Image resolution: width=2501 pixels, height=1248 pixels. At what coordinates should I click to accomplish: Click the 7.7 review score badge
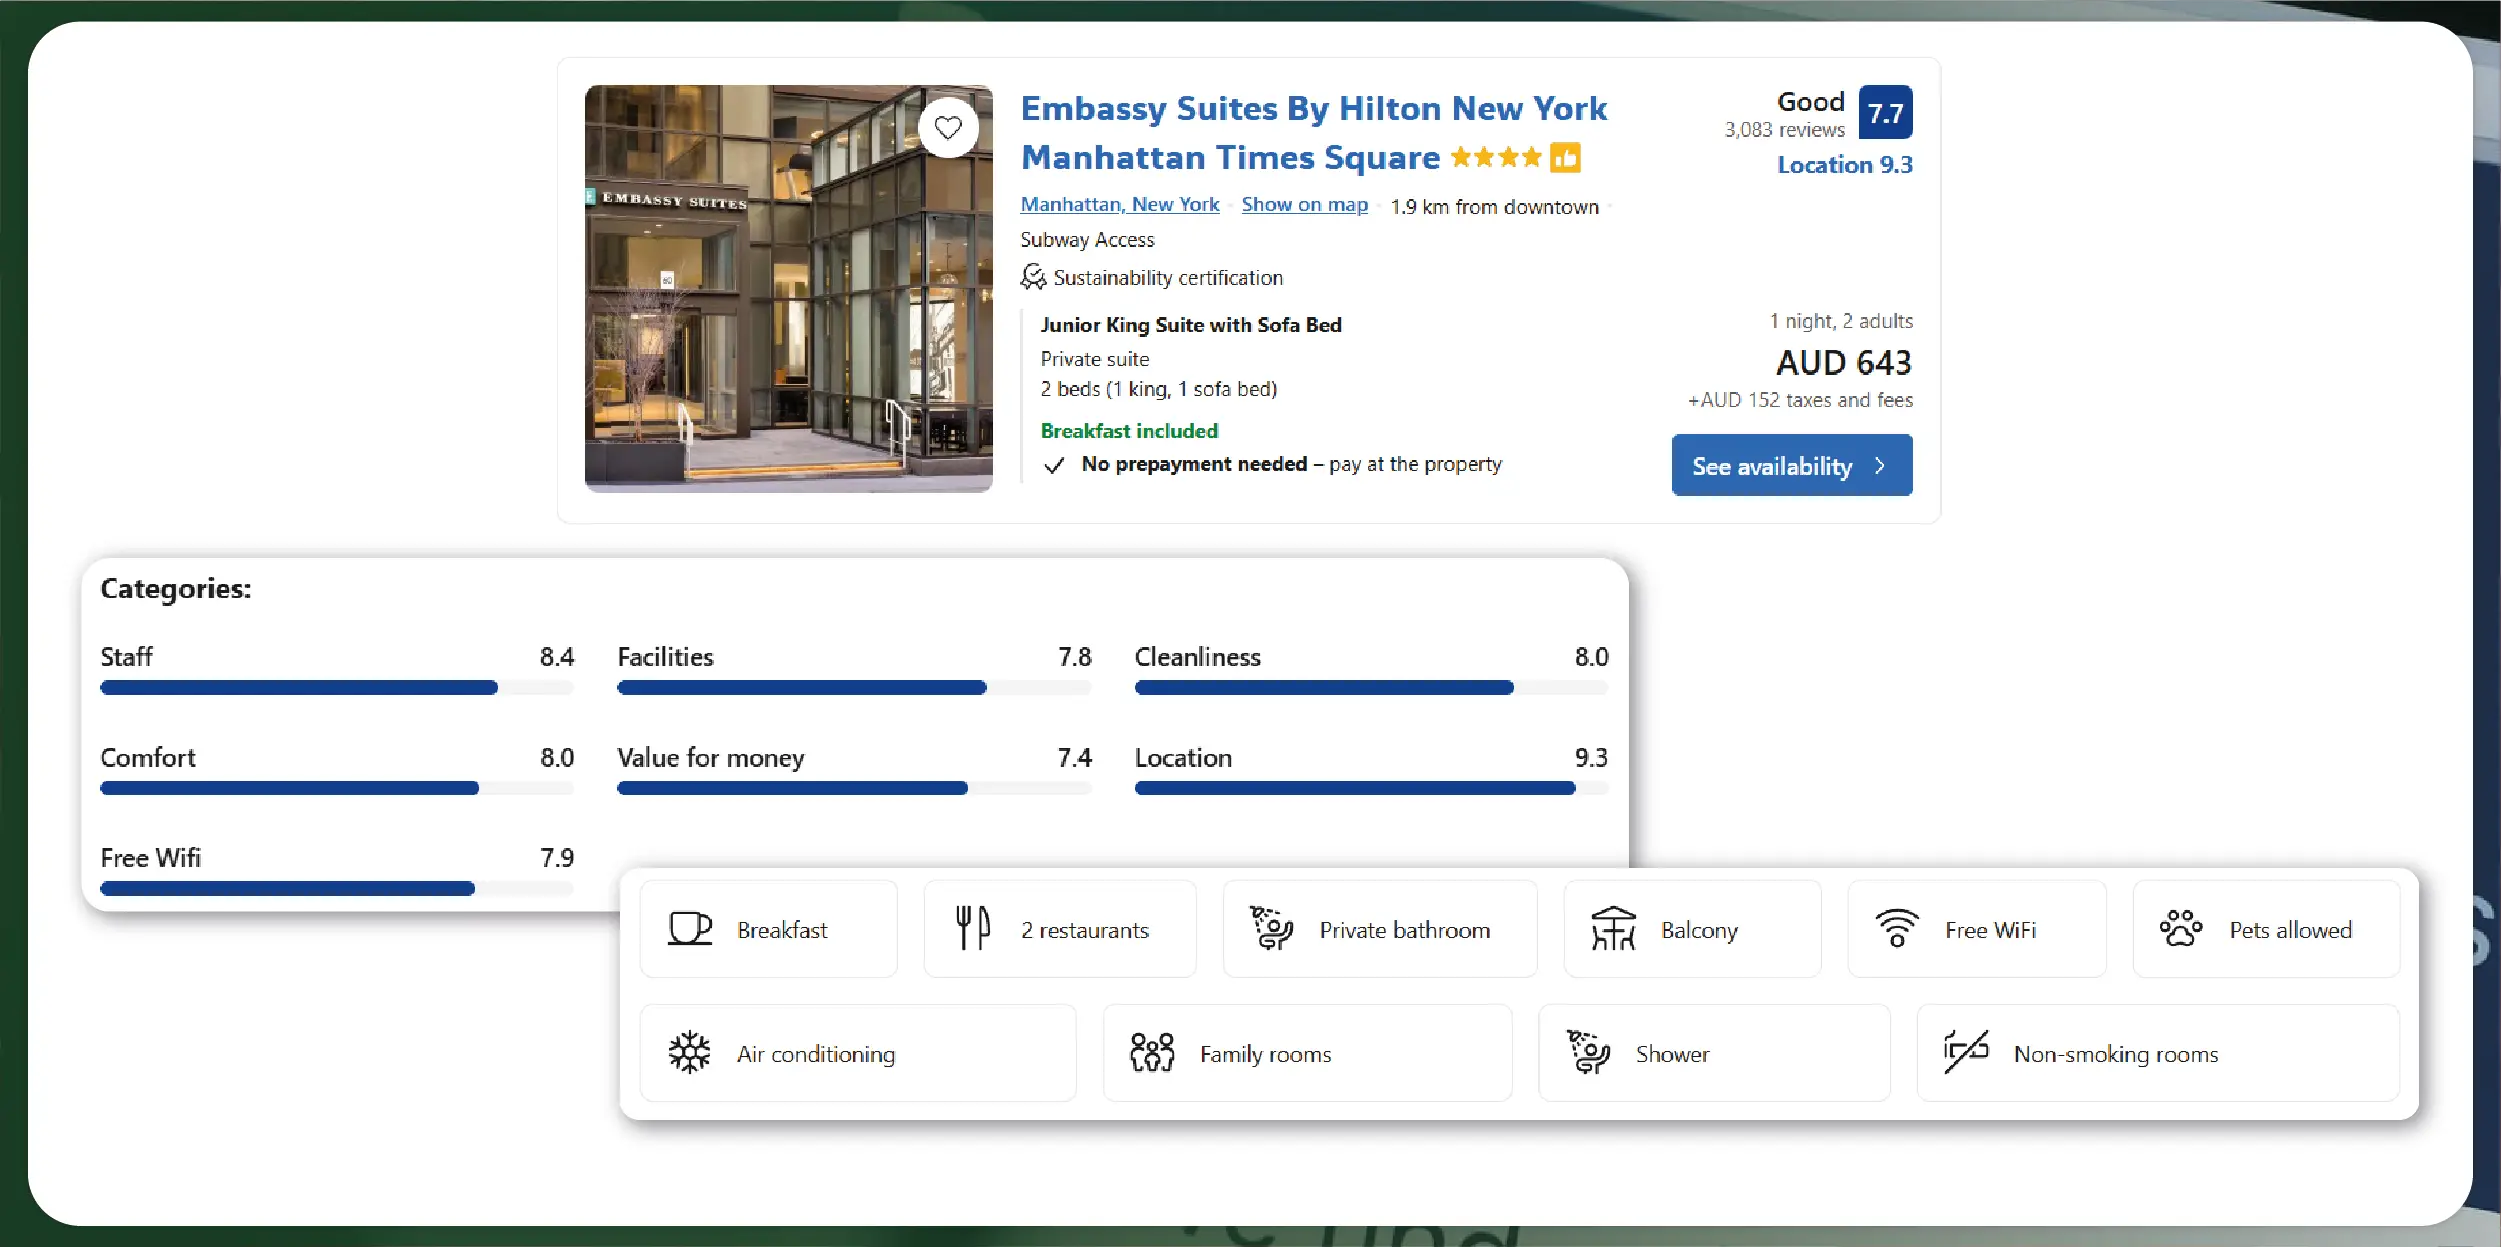[1885, 113]
